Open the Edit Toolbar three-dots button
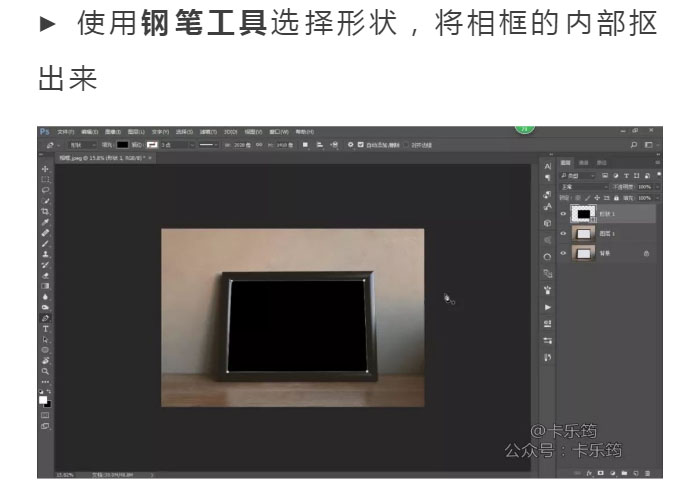The image size is (700, 487). 45,382
